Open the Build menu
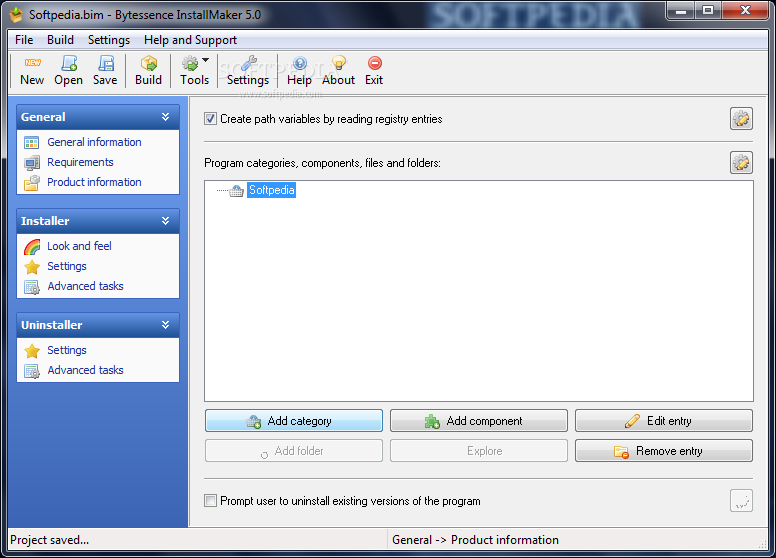Viewport: 776px width, 558px height. tap(60, 40)
